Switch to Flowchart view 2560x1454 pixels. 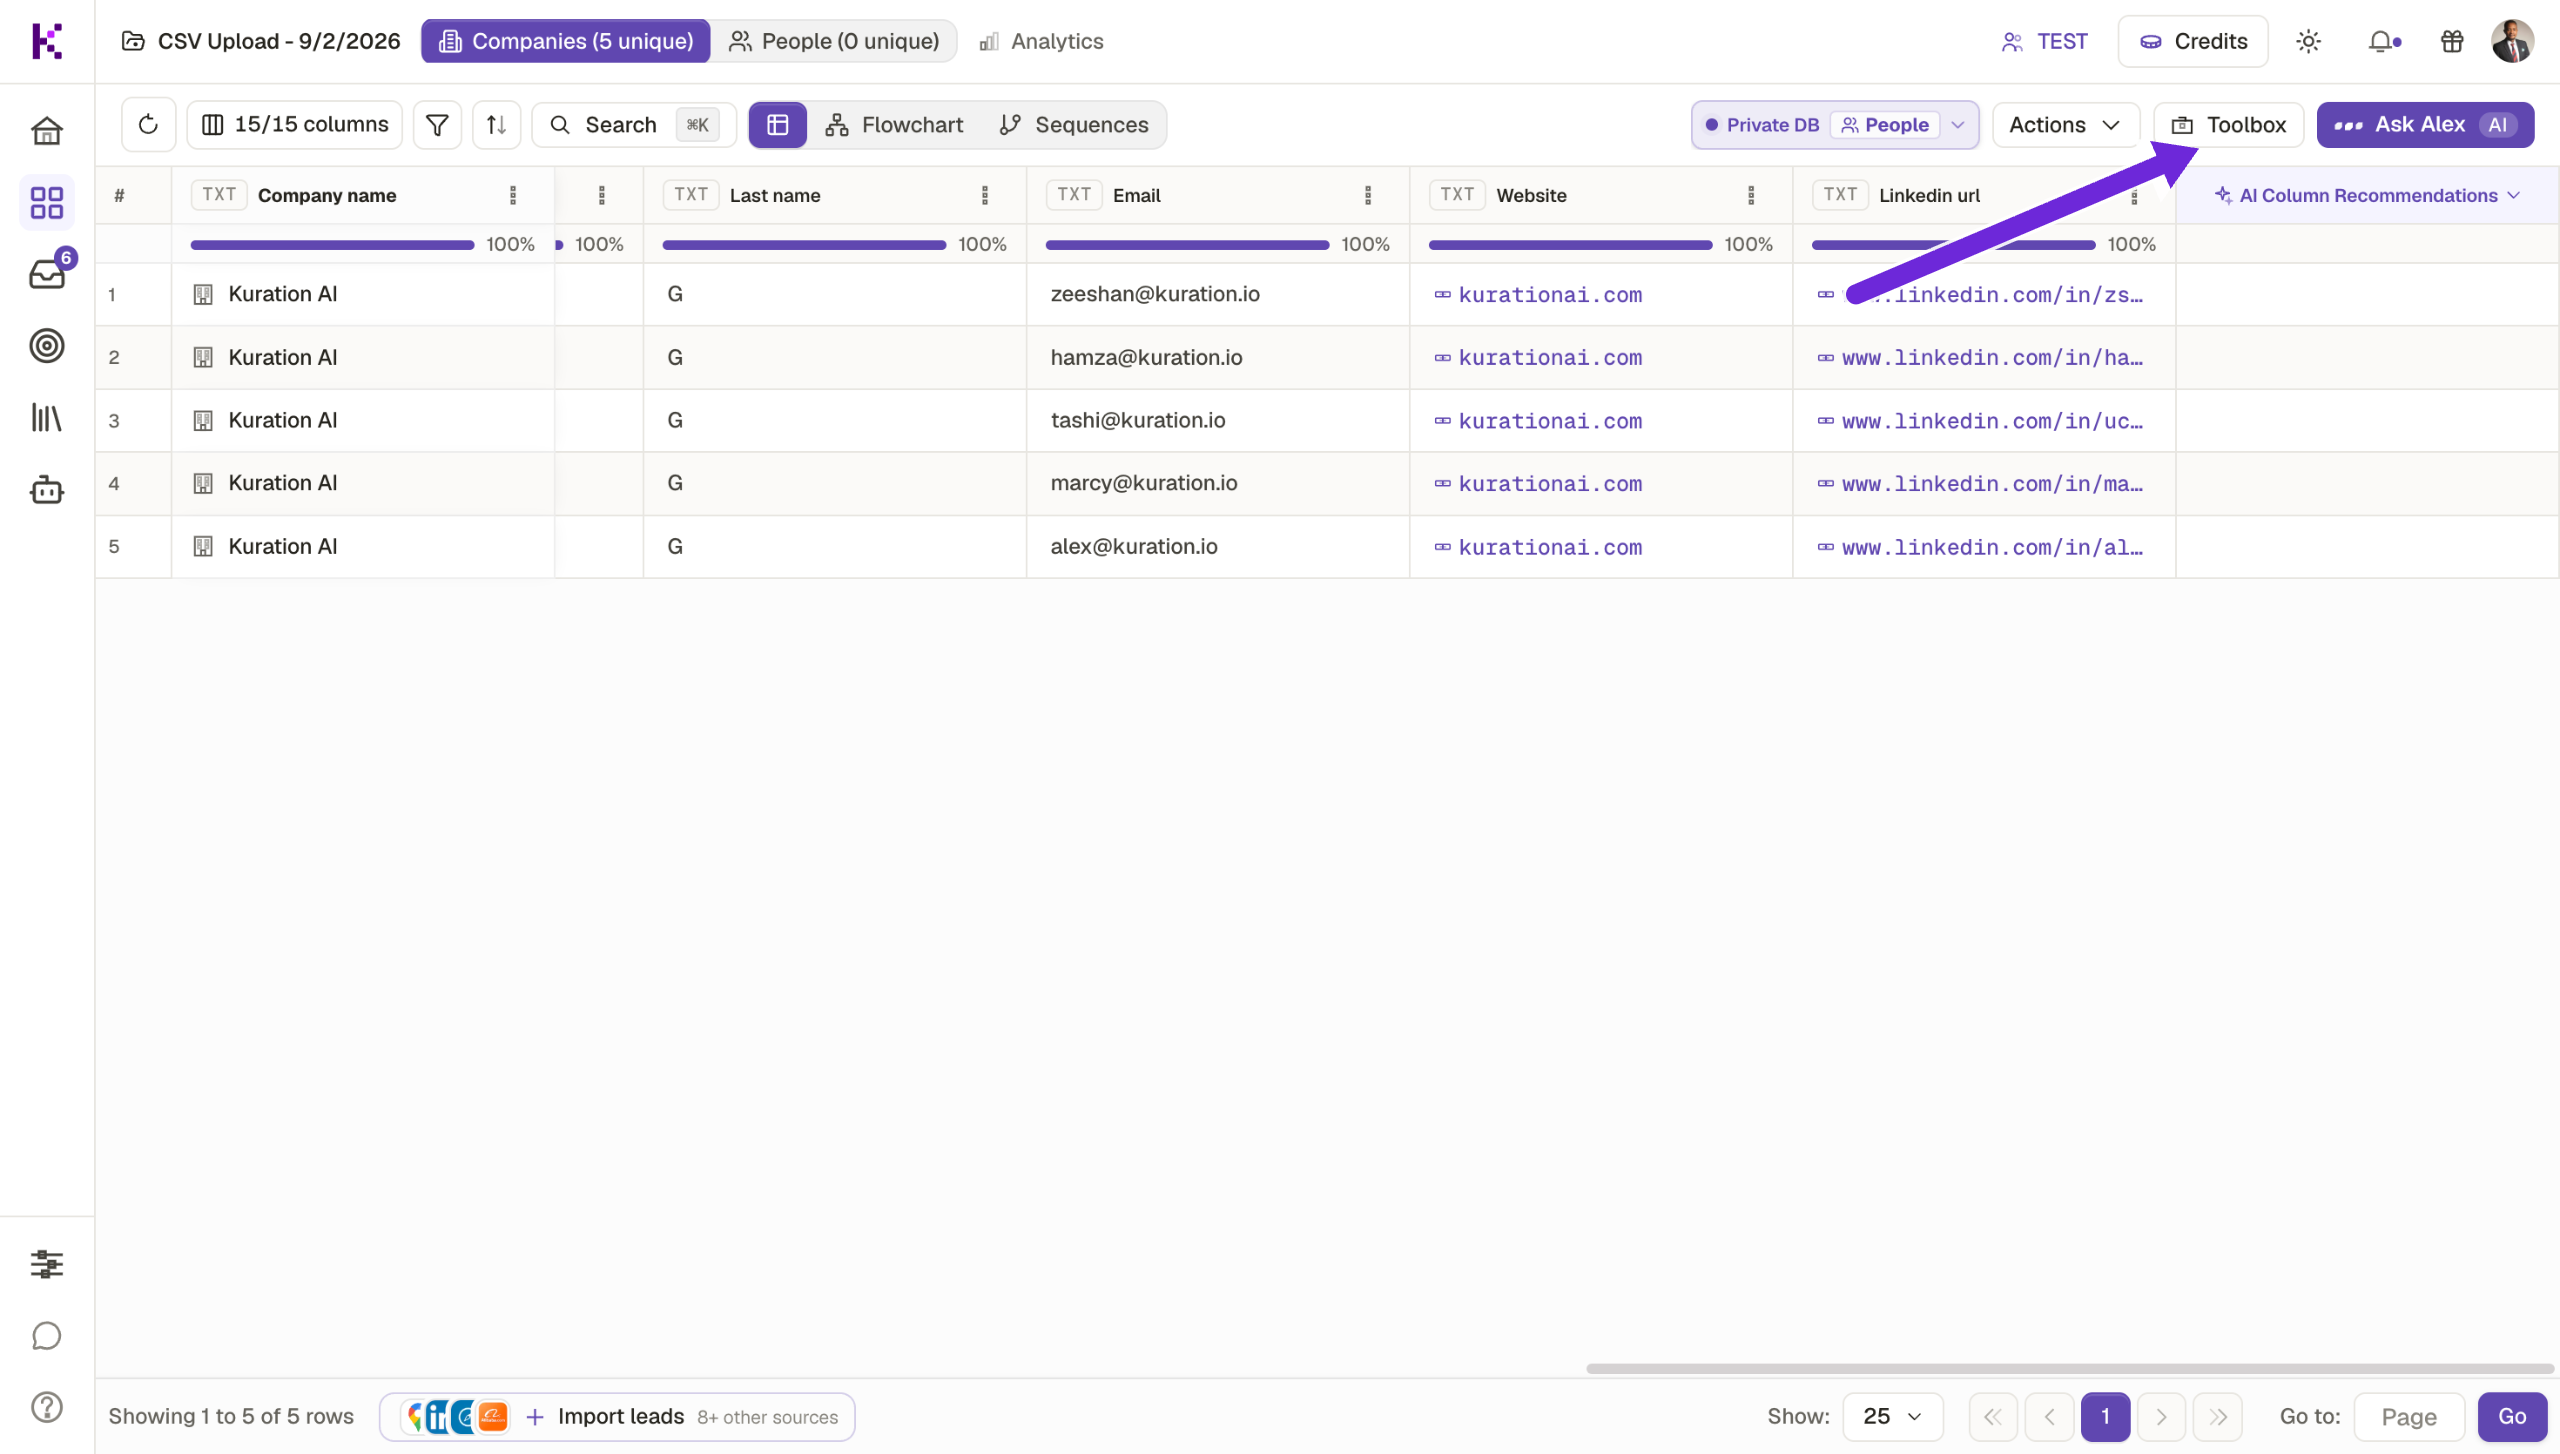[x=893, y=125]
